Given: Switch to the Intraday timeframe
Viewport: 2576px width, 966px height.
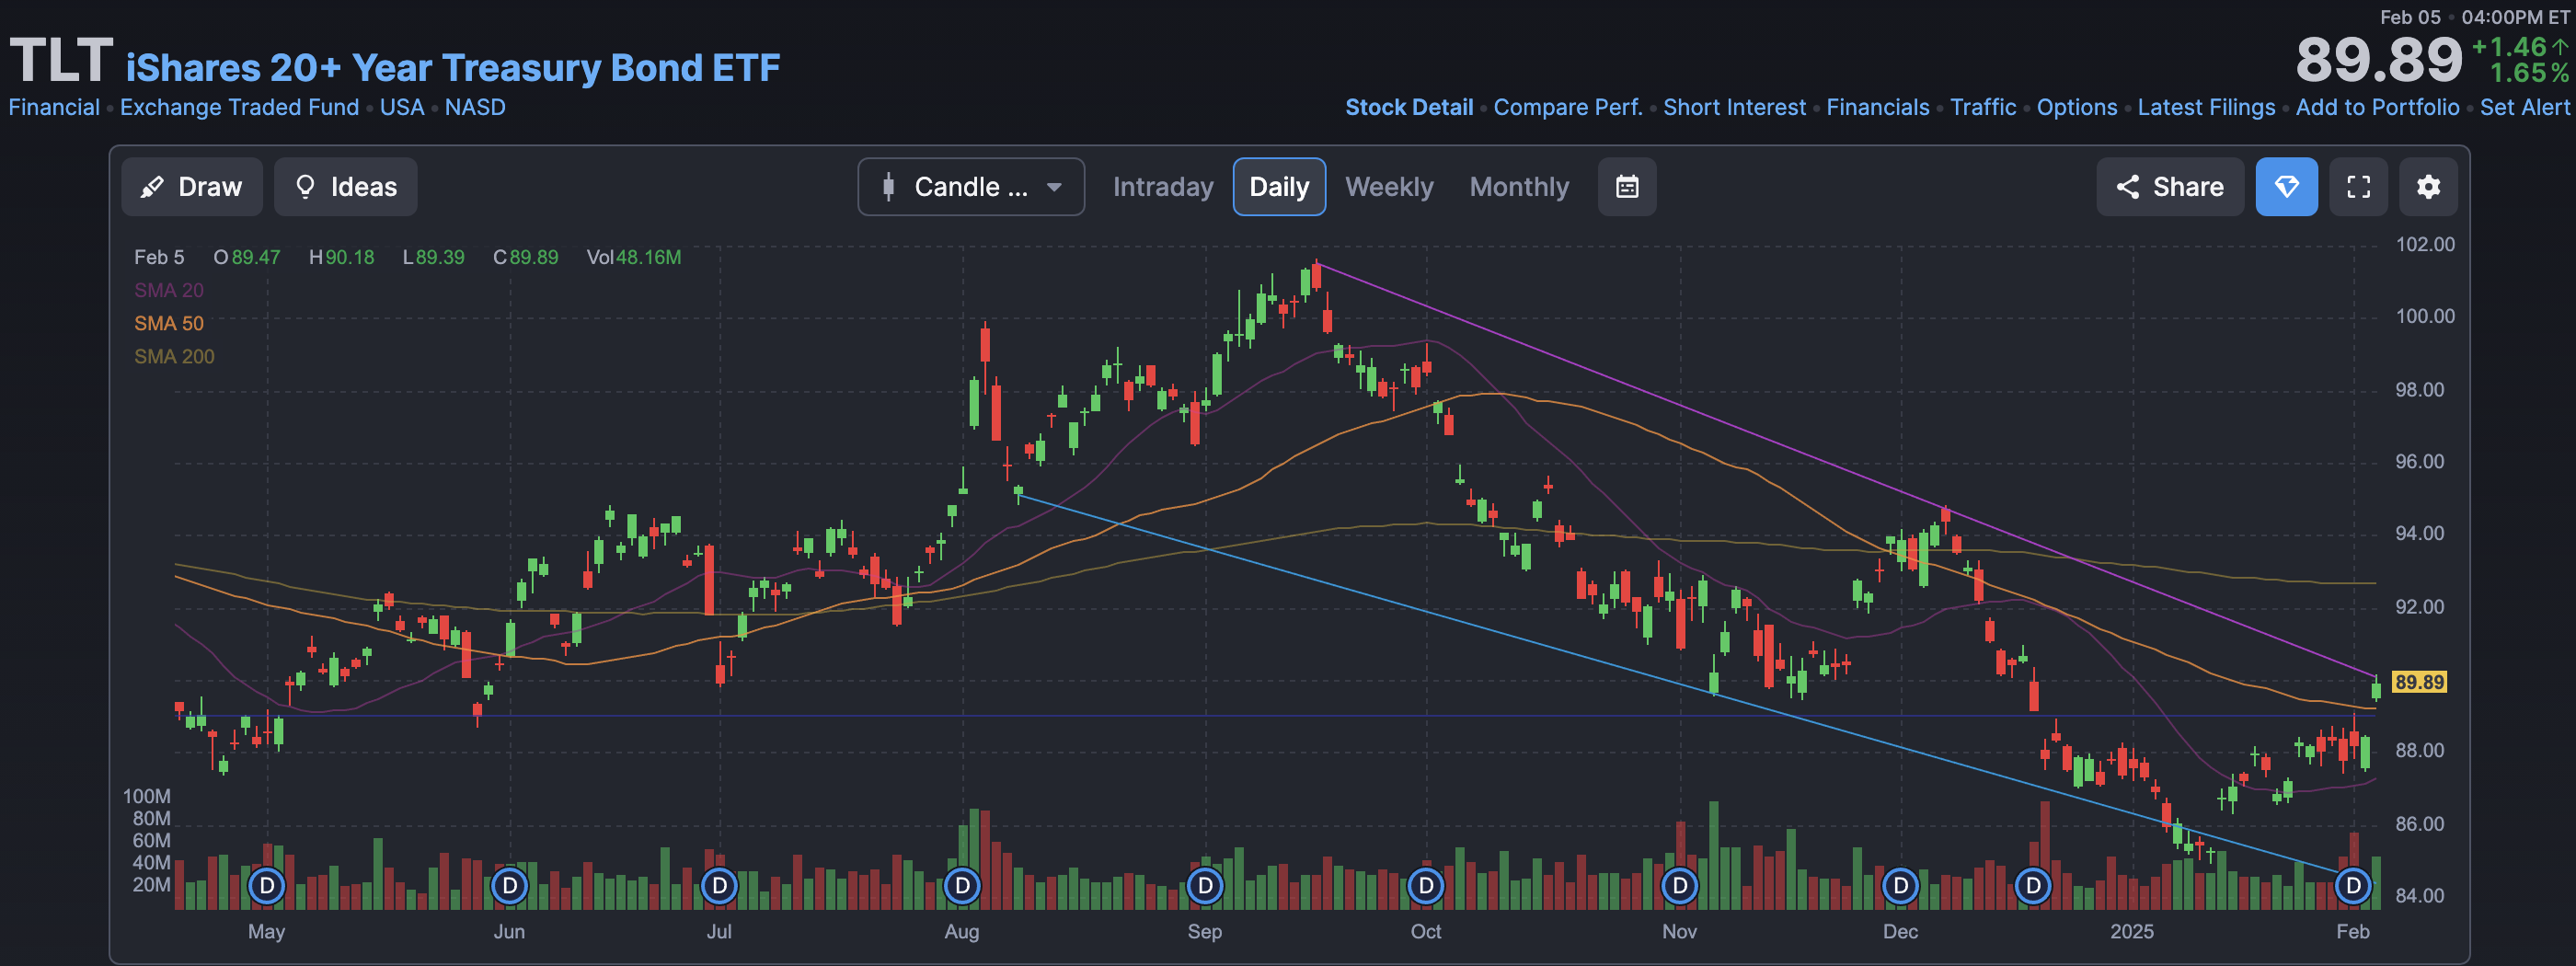Looking at the screenshot, I should (1163, 187).
